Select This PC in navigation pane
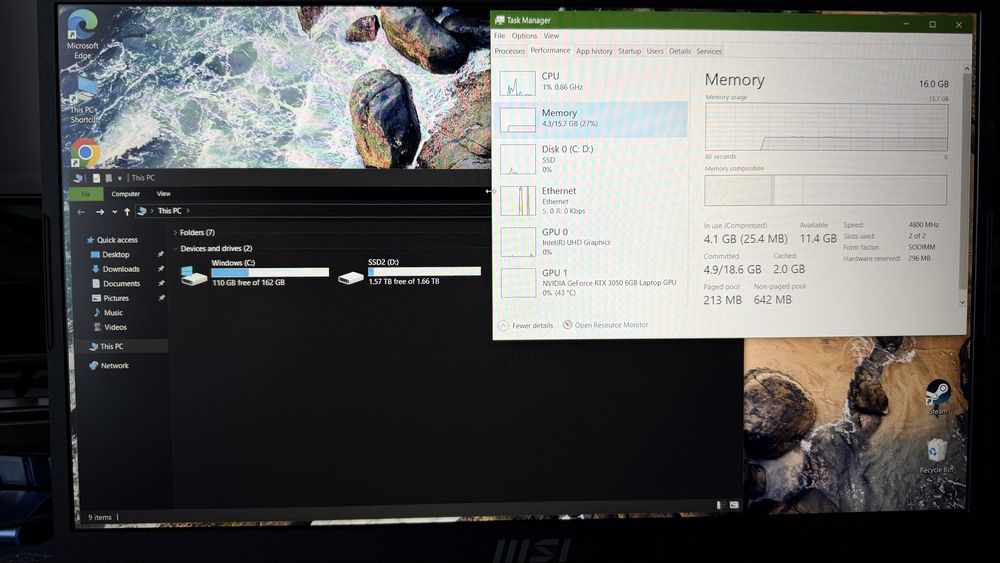1000x563 pixels. 106,346
